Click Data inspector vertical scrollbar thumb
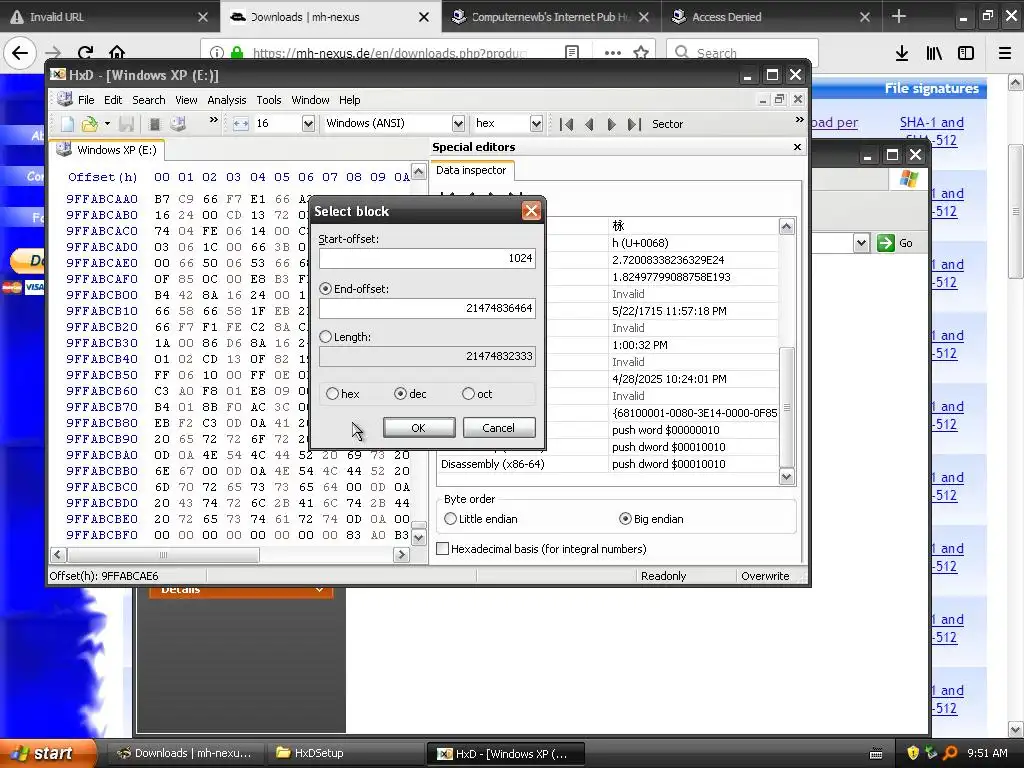Viewport: 1024px width, 768px height. 787,408
